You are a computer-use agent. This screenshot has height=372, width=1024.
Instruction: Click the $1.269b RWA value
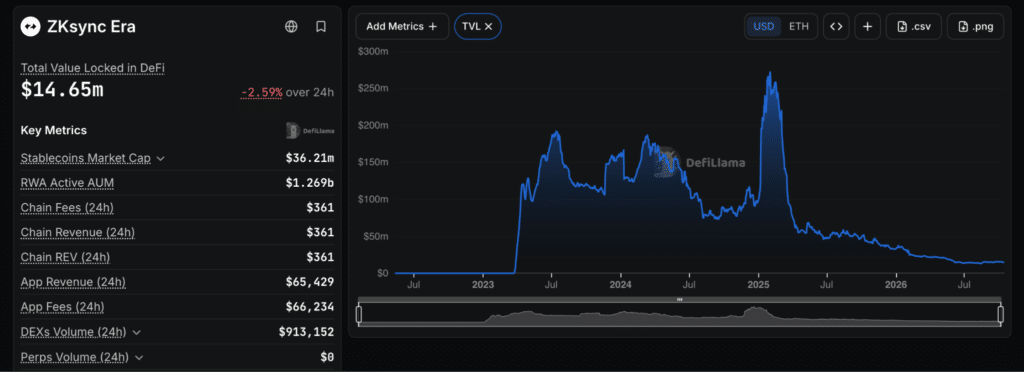[x=310, y=183]
